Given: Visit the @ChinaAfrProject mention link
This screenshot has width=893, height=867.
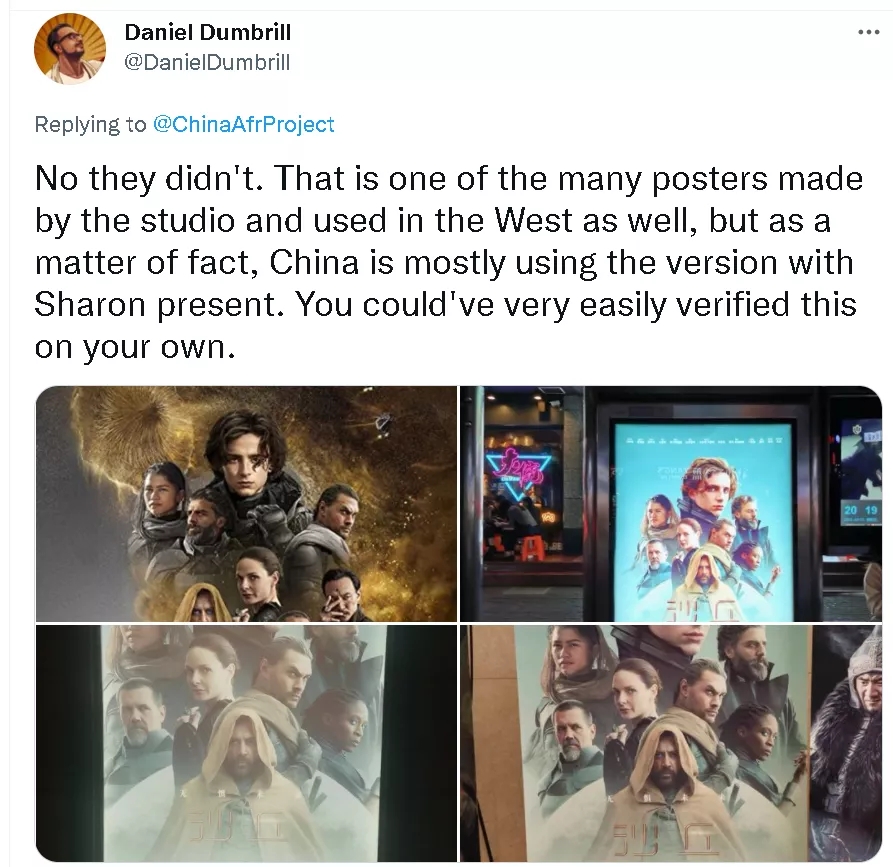Looking at the screenshot, I should 244,124.
